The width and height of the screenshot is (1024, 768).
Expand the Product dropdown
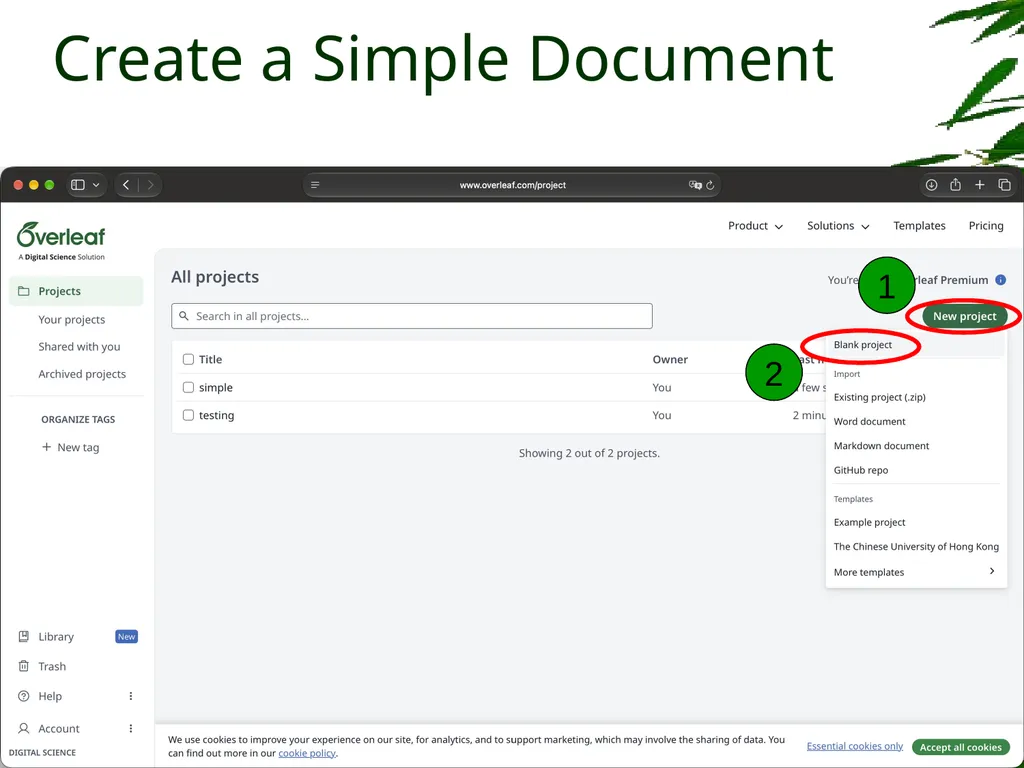tap(755, 226)
